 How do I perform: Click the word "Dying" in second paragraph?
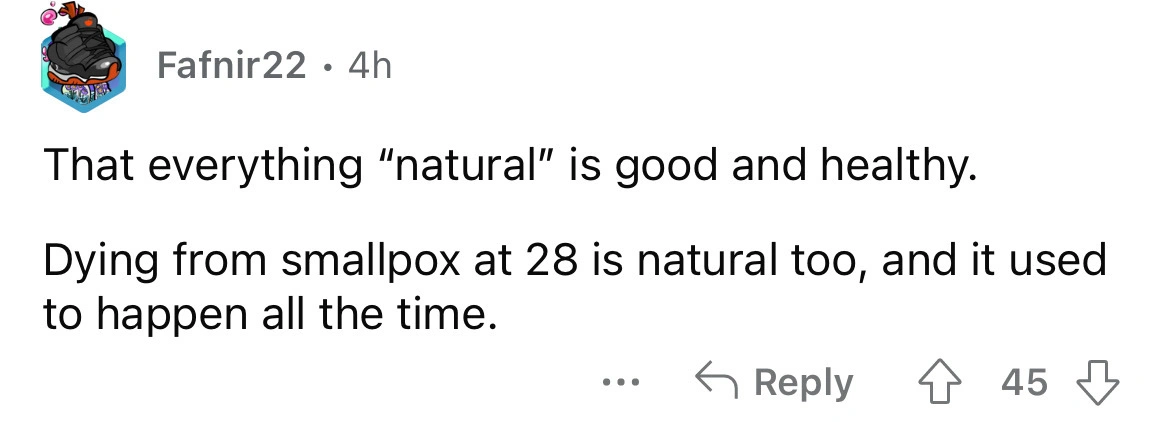click(x=96, y=263)
